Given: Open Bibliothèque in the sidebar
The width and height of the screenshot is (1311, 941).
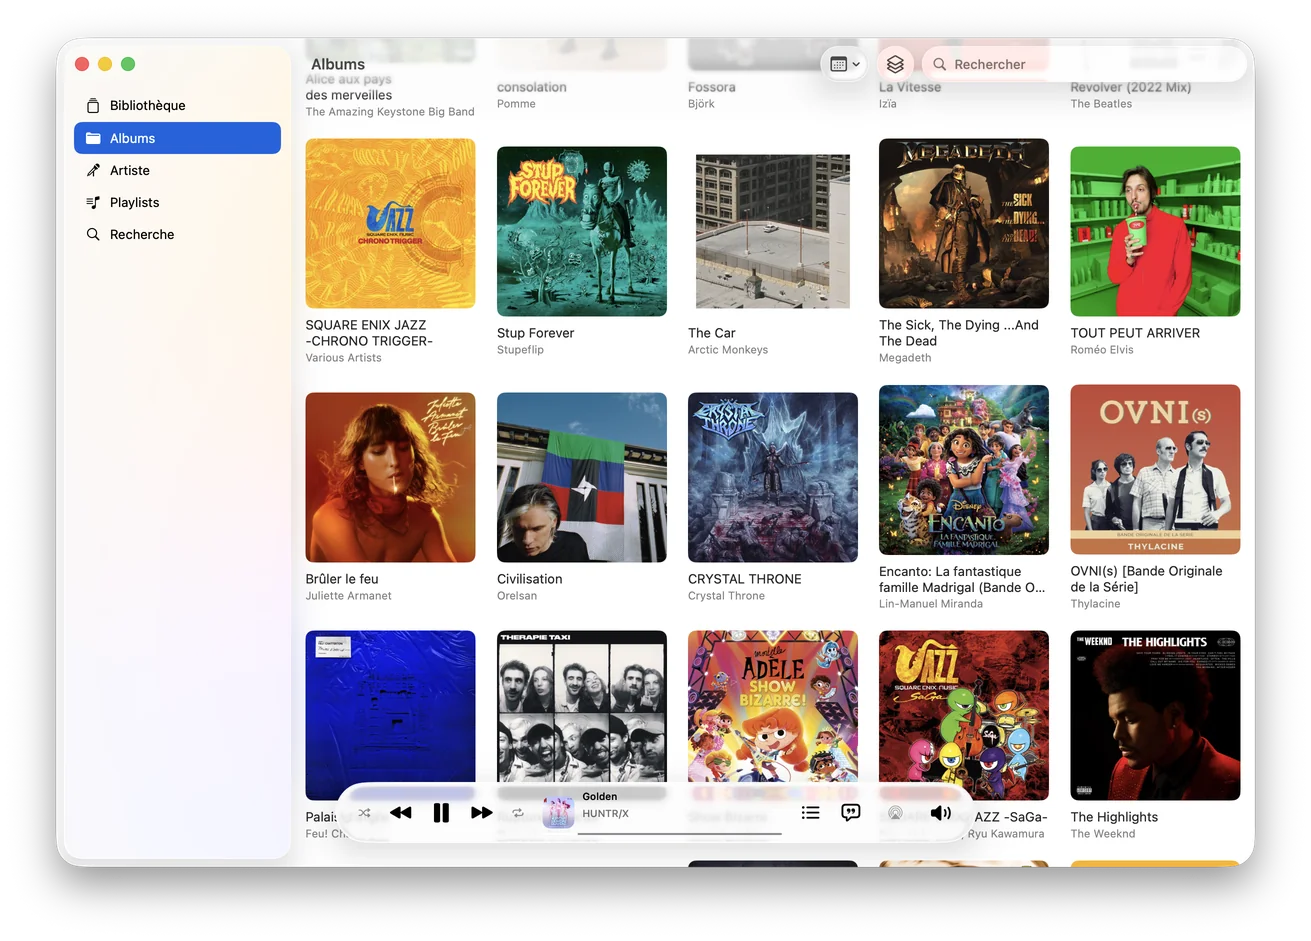Looking at the screenshot, I should tap(177, 105).
